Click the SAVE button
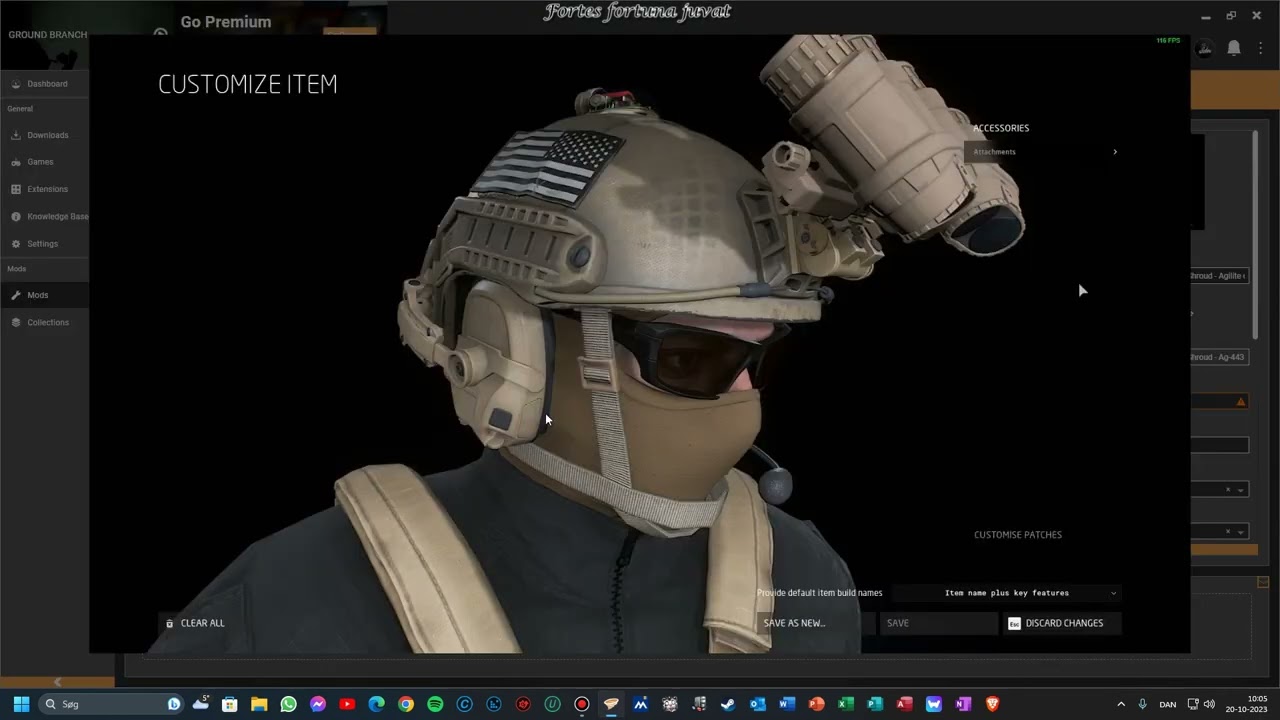 [938, 623]
